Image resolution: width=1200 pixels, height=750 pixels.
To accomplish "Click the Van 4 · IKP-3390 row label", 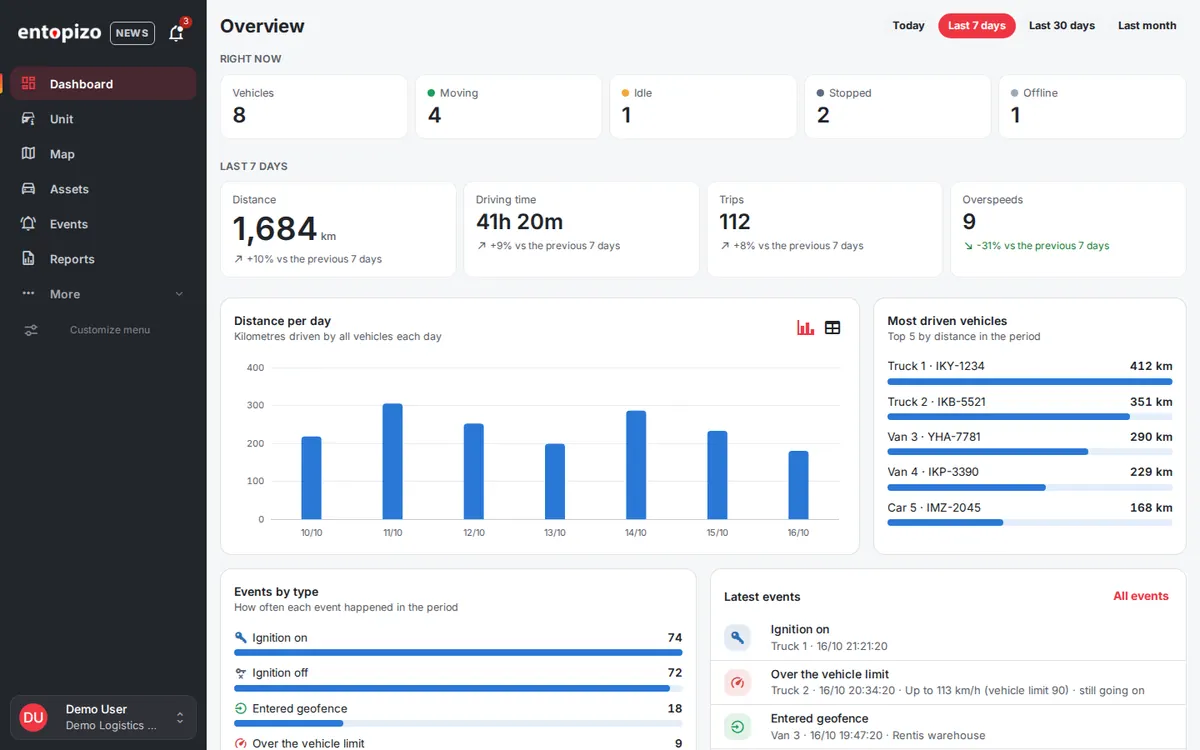I will (933, 472).
